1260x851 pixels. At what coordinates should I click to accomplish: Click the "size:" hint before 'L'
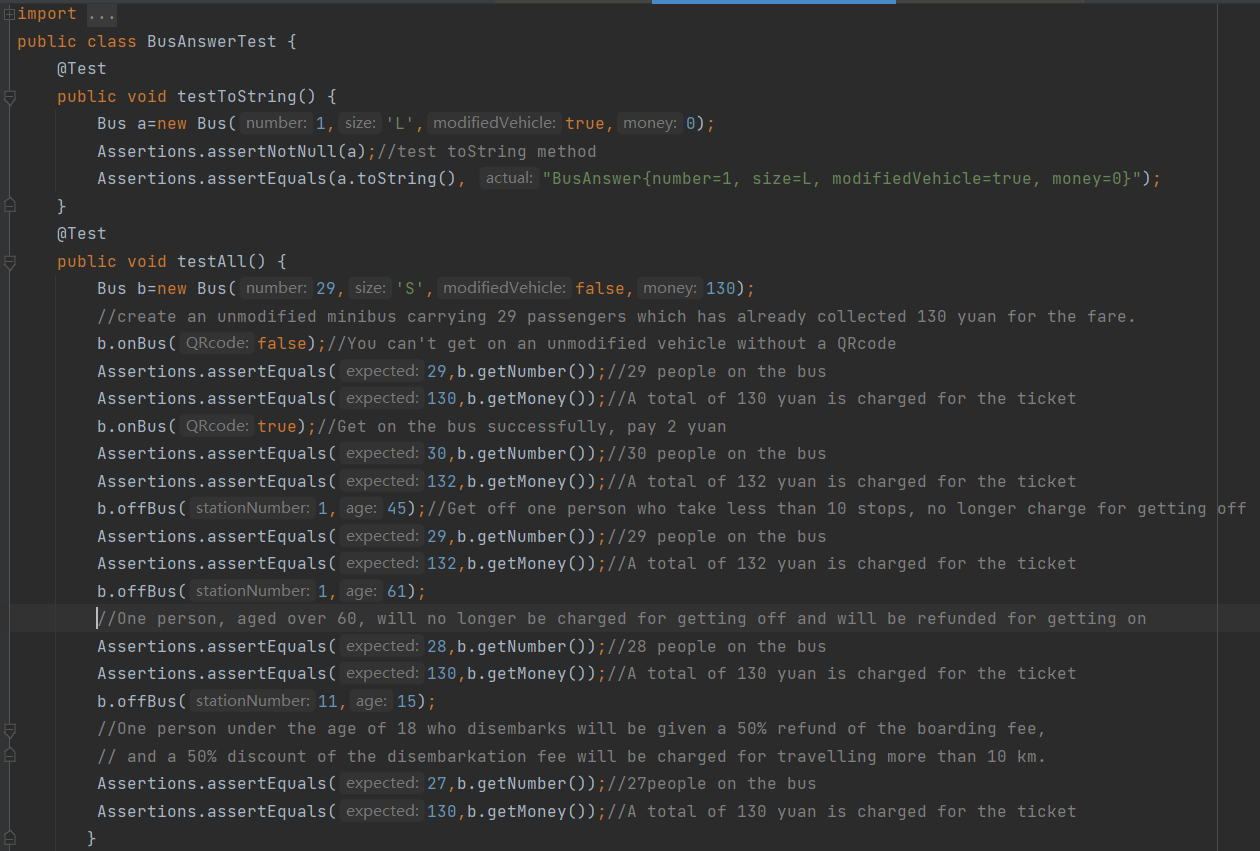click(360, 124)
